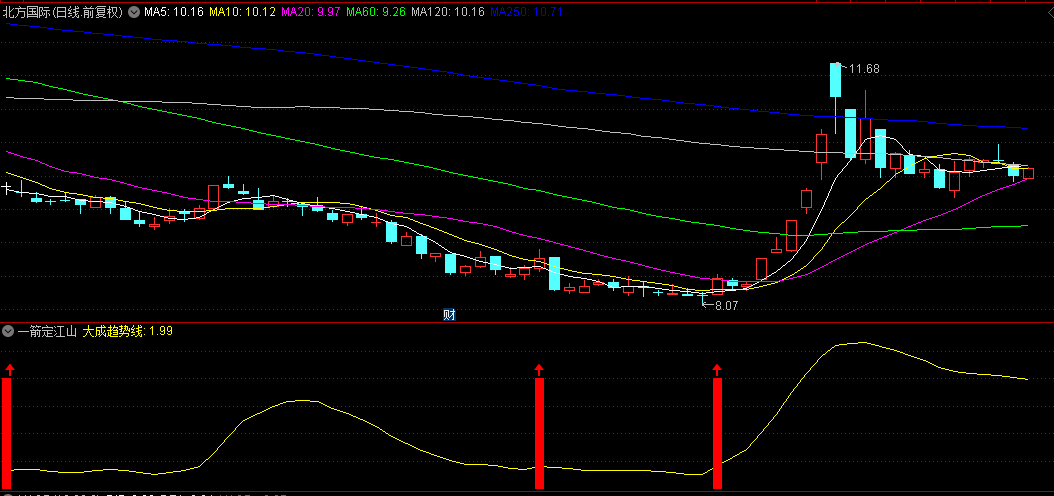Viewport: 1054px width, 496px height.
Task: Open the dropdown beside 北方国际 chart title
Action: [133, 12]
